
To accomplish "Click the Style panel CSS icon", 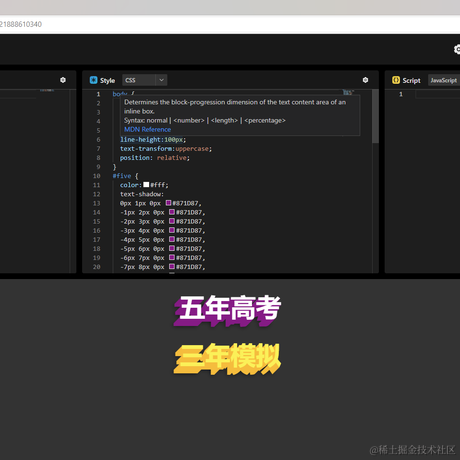I will pos(93,80).
